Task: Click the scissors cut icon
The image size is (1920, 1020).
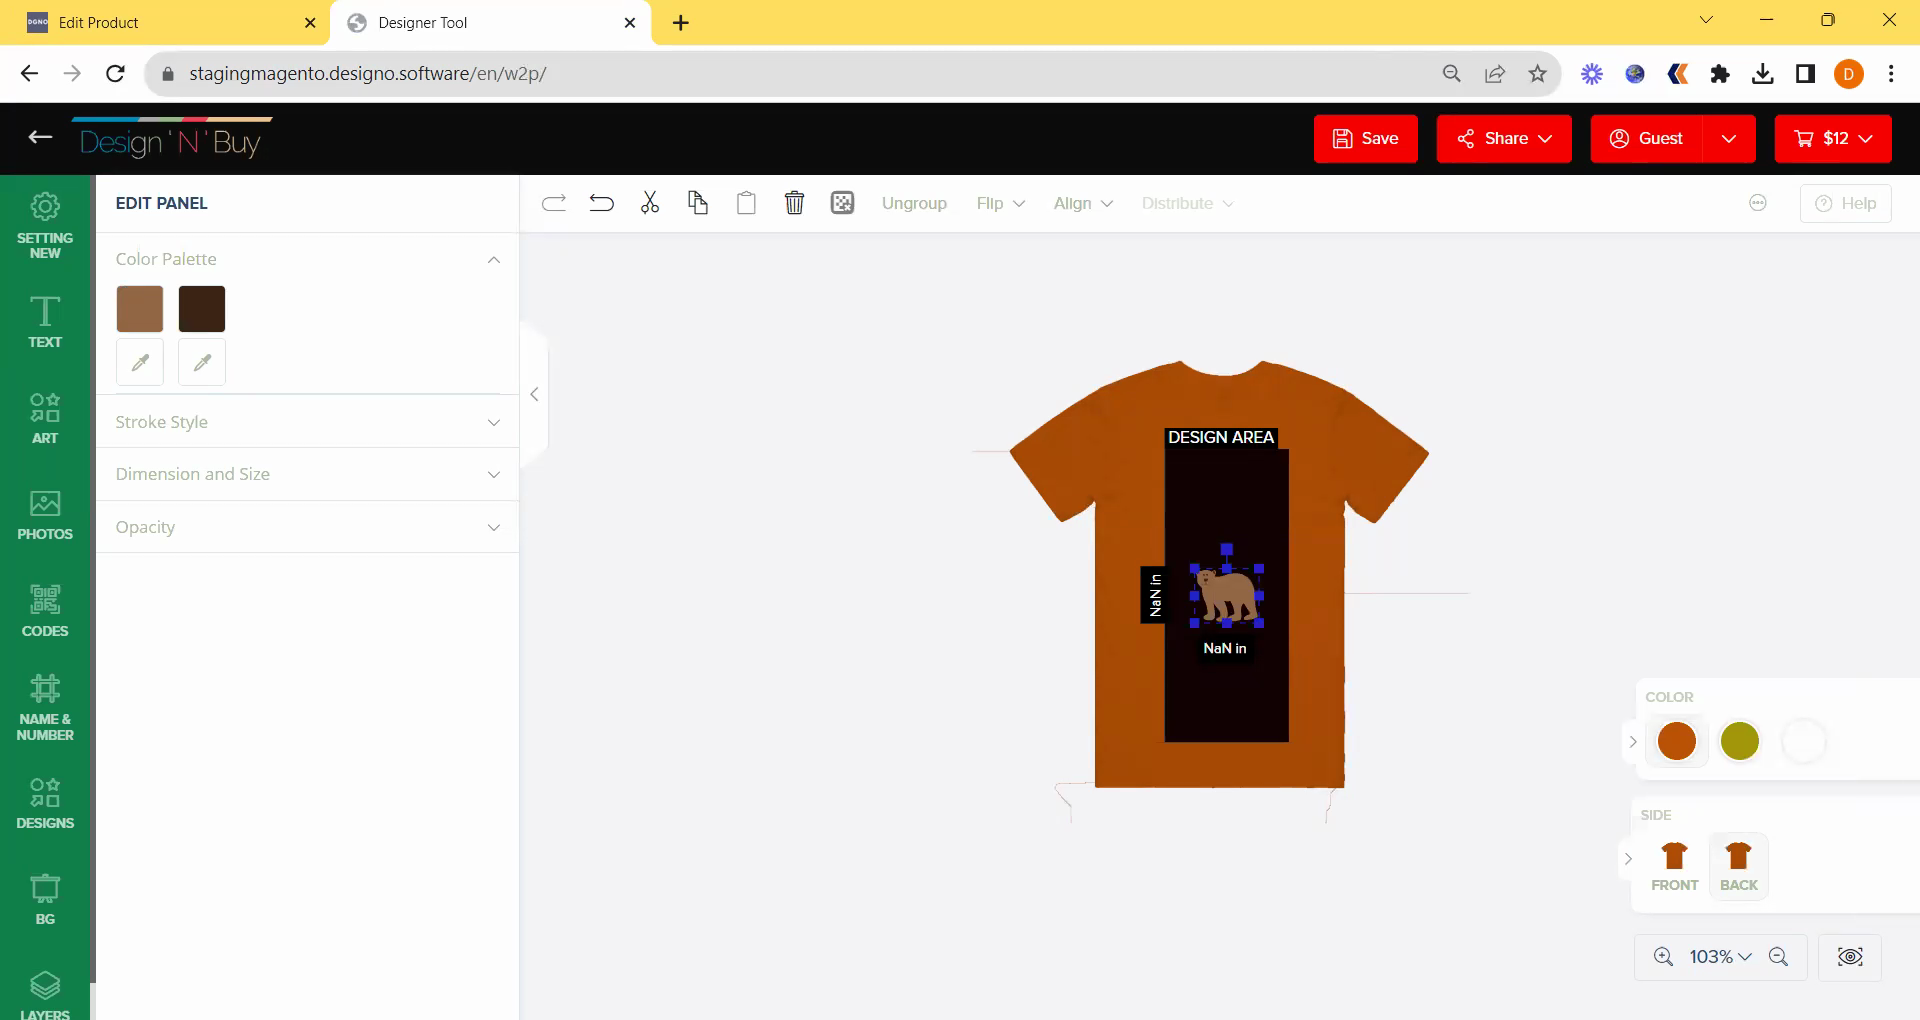Action: 650,203
